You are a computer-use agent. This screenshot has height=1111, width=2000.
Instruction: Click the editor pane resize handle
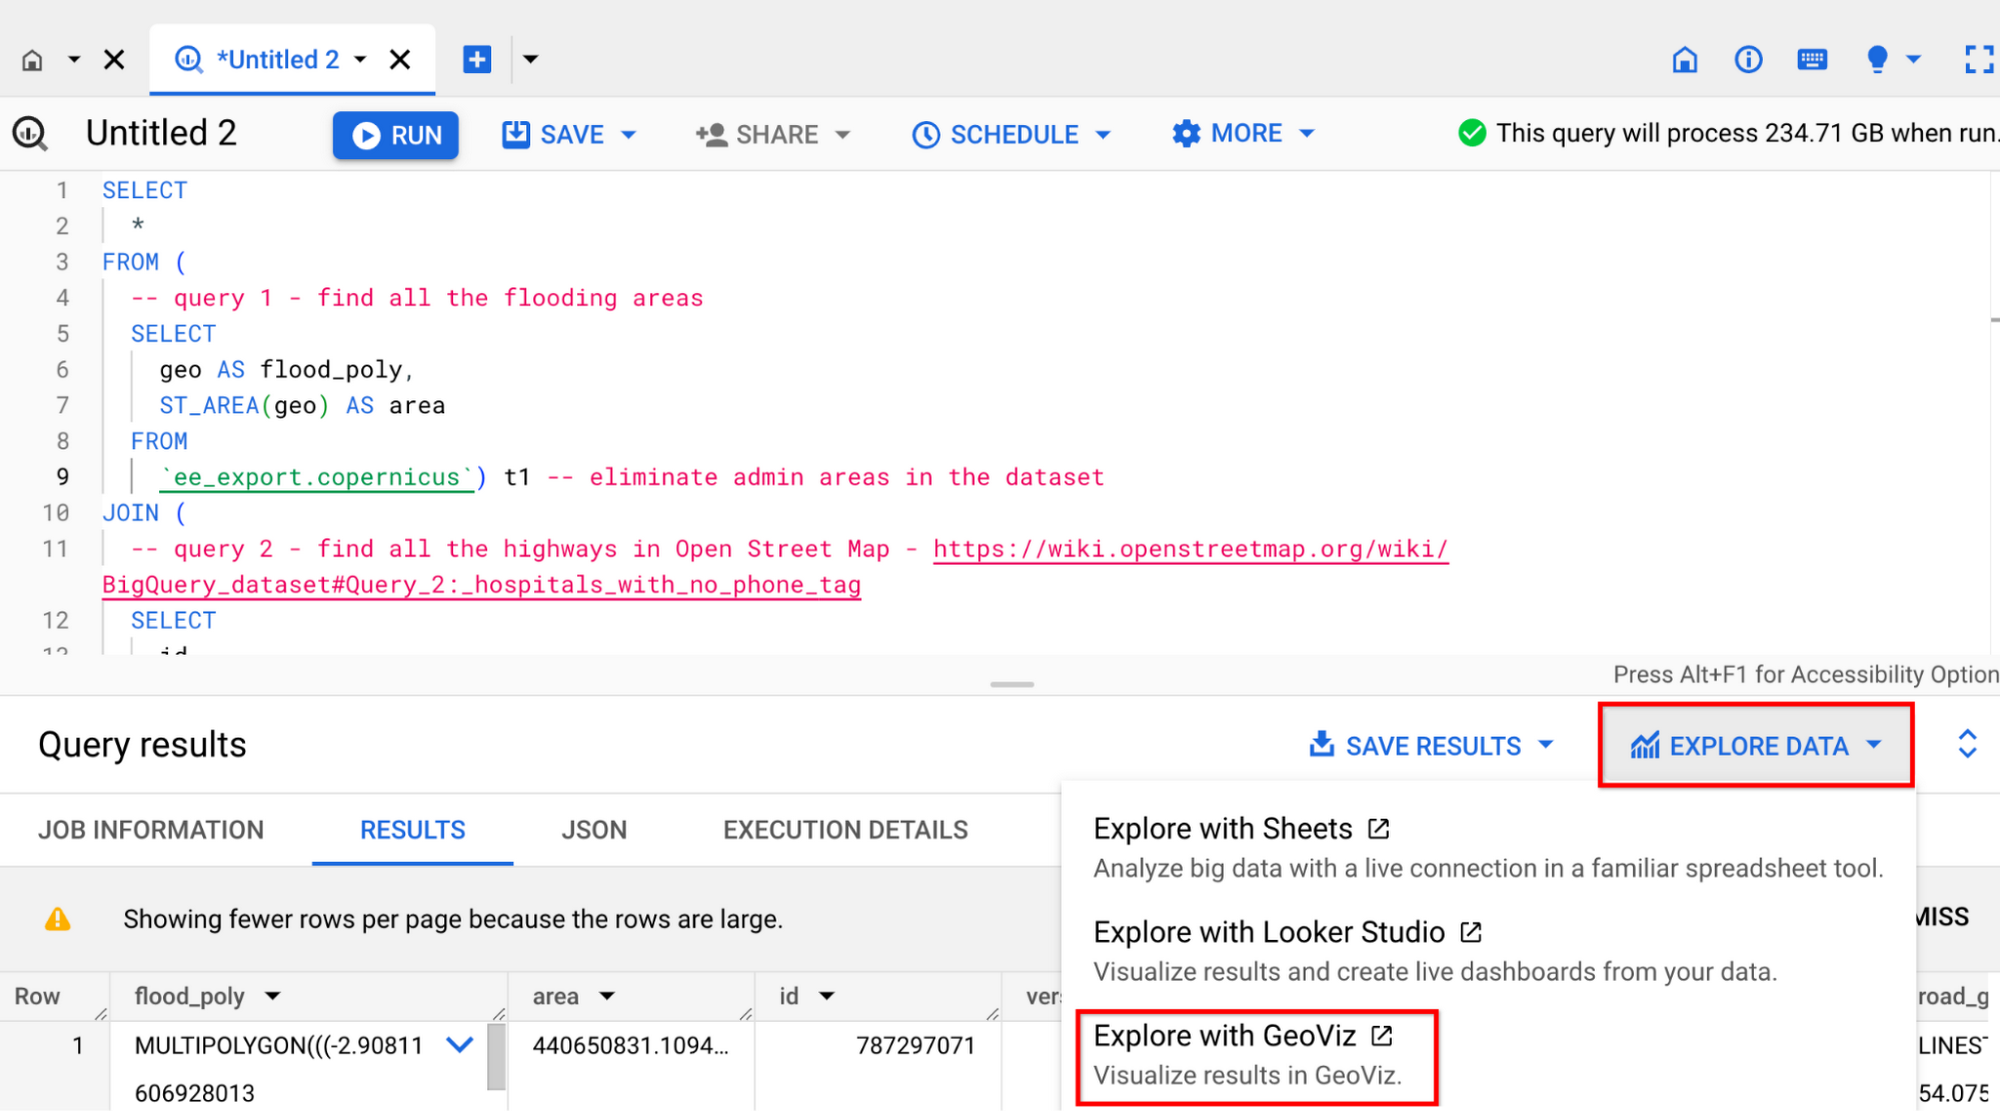click(x=1012, y=685)
